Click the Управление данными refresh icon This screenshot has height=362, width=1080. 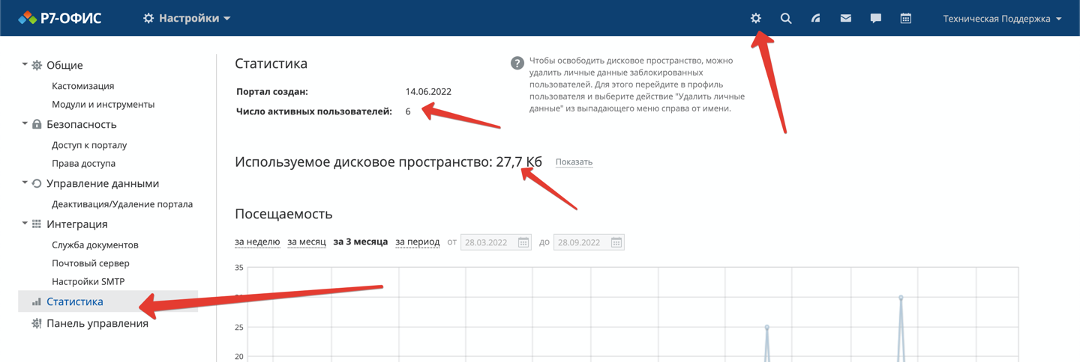point(37,184)
